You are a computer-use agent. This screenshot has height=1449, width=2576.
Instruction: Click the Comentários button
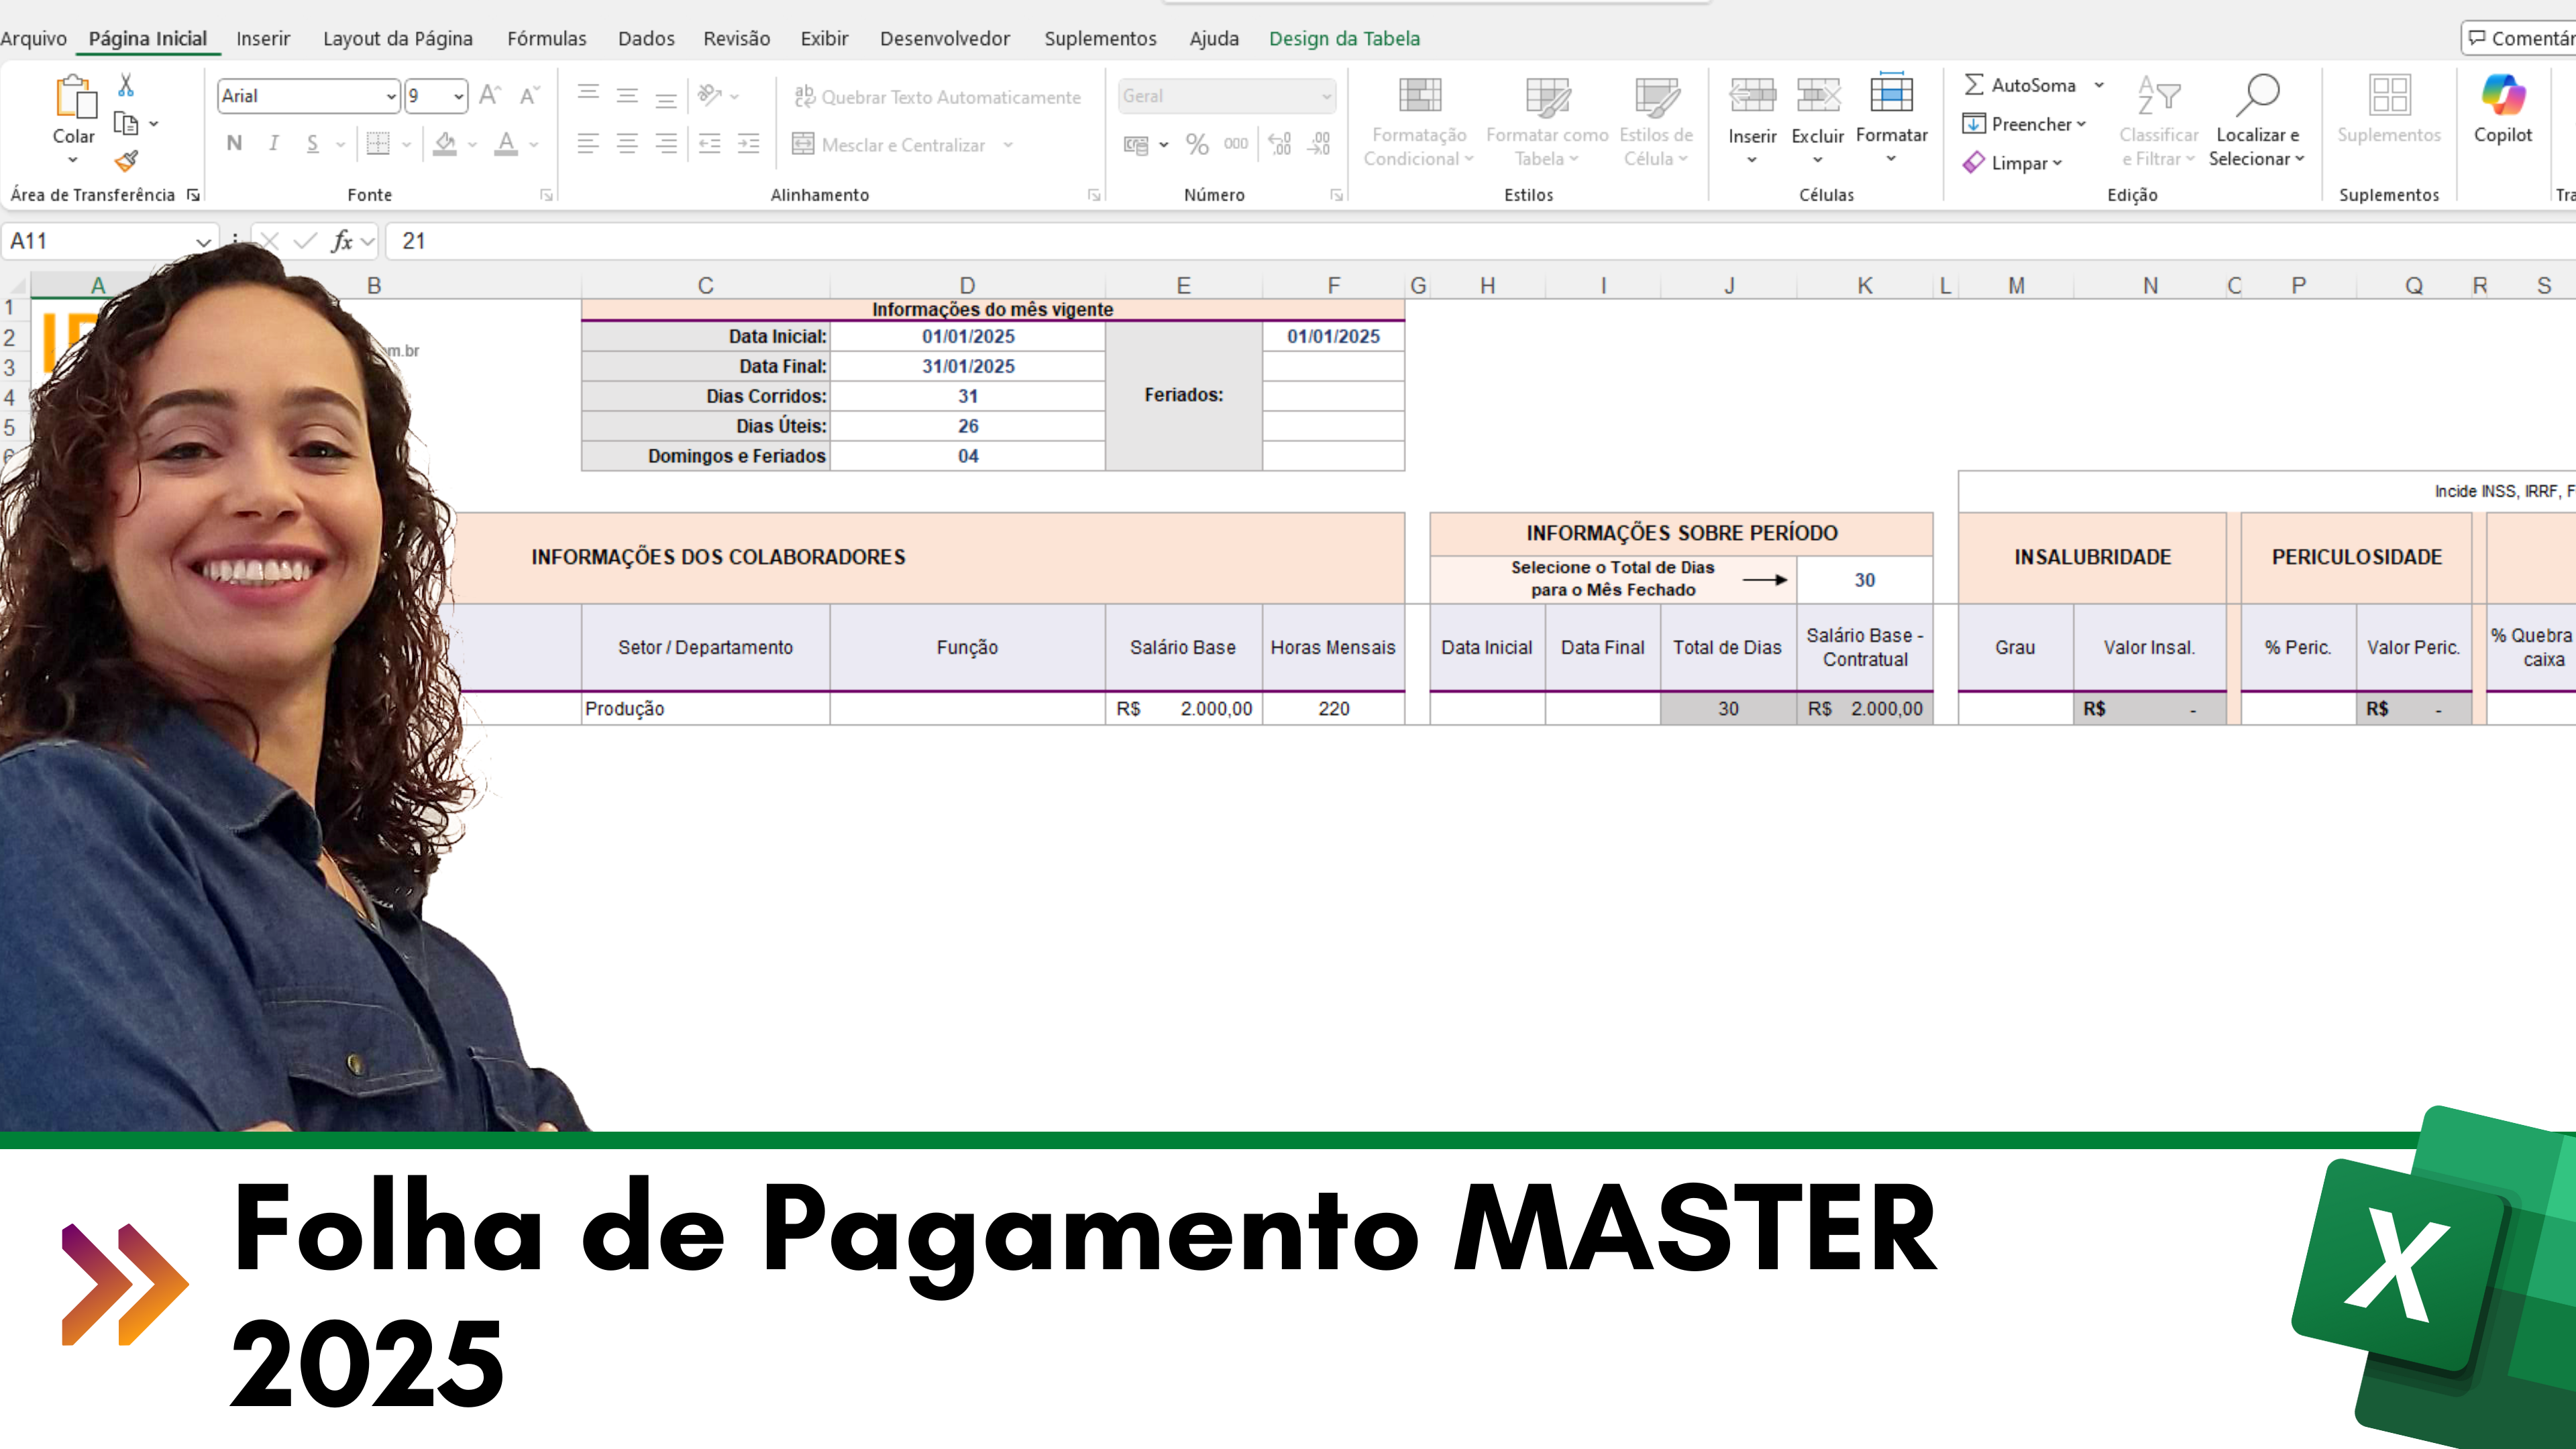coord(2519,38)
